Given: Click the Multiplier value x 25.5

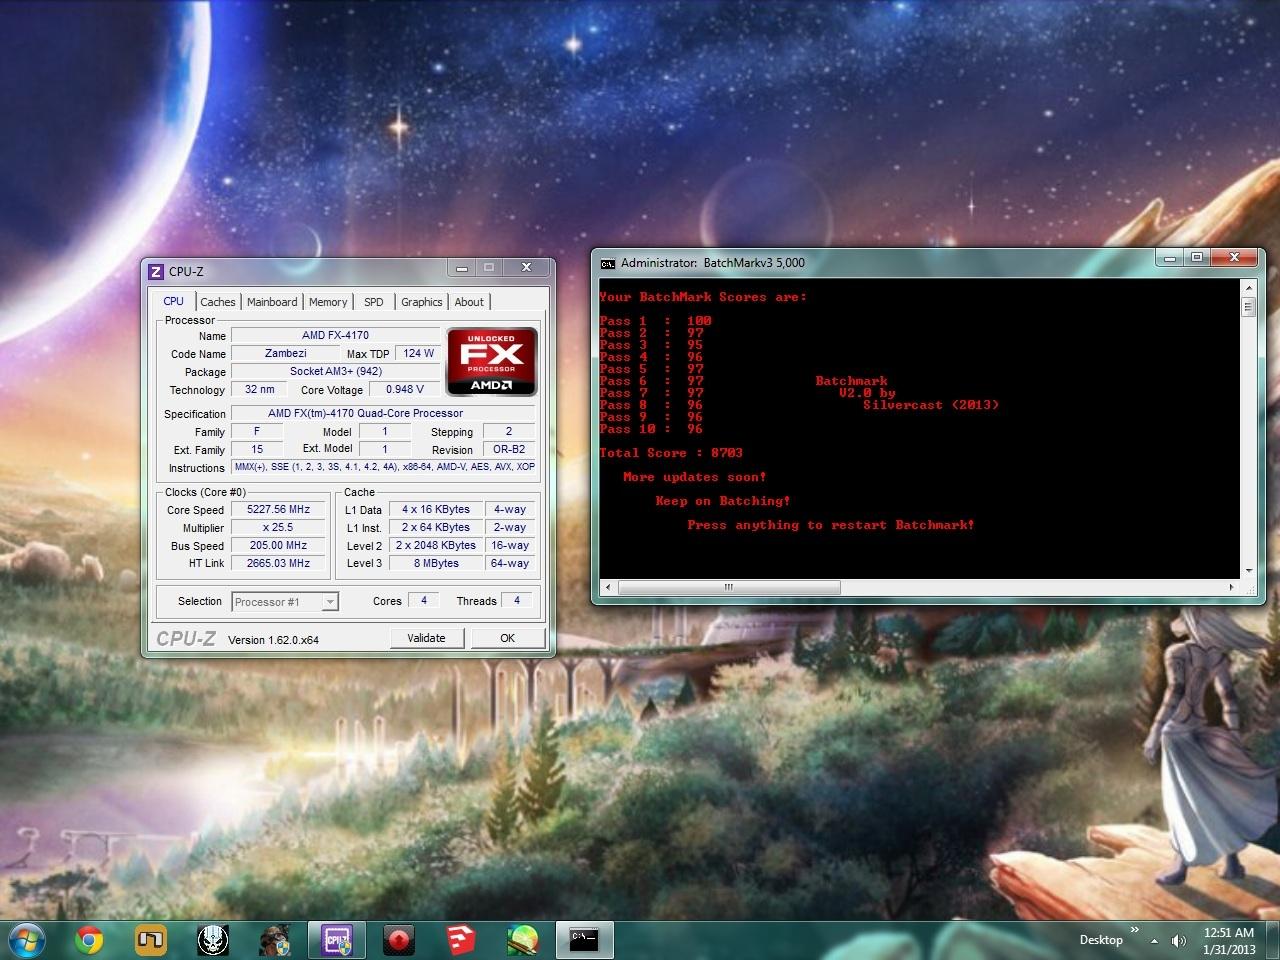Looking at the screenshot, I should (278, 527).
